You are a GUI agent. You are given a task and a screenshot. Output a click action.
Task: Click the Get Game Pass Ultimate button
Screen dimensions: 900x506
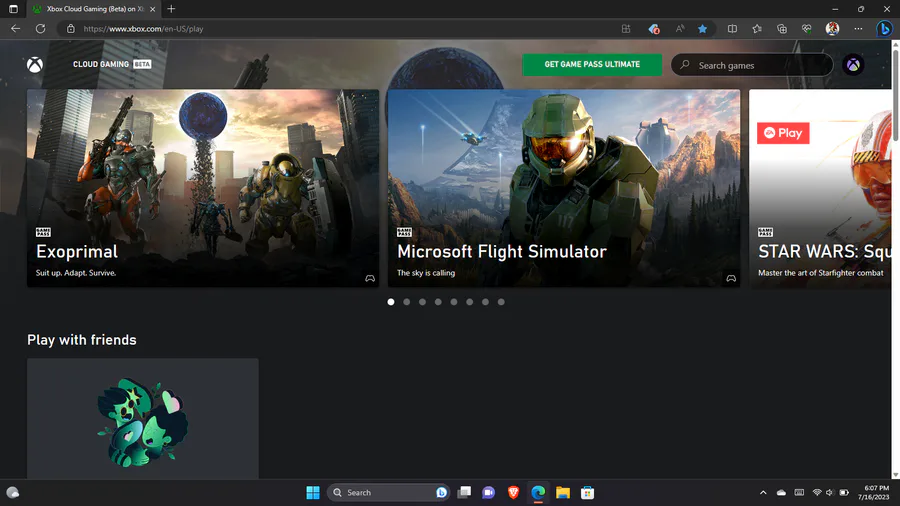pos(592,64)
